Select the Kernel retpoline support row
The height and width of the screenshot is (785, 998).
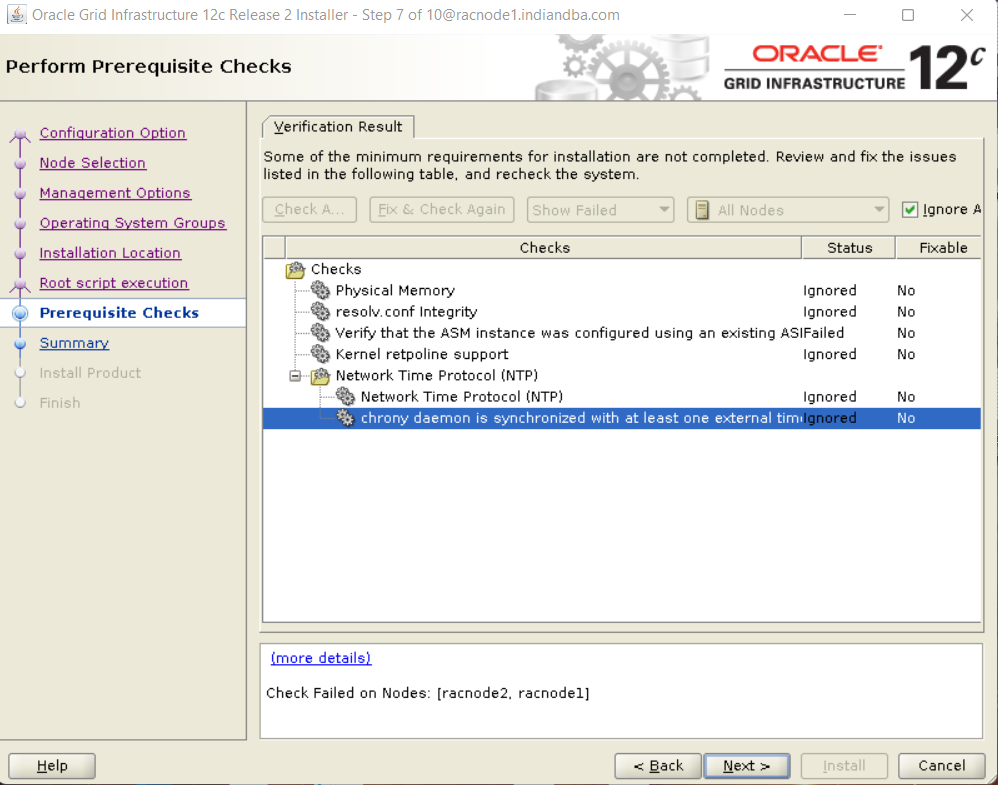click(622, 354)
